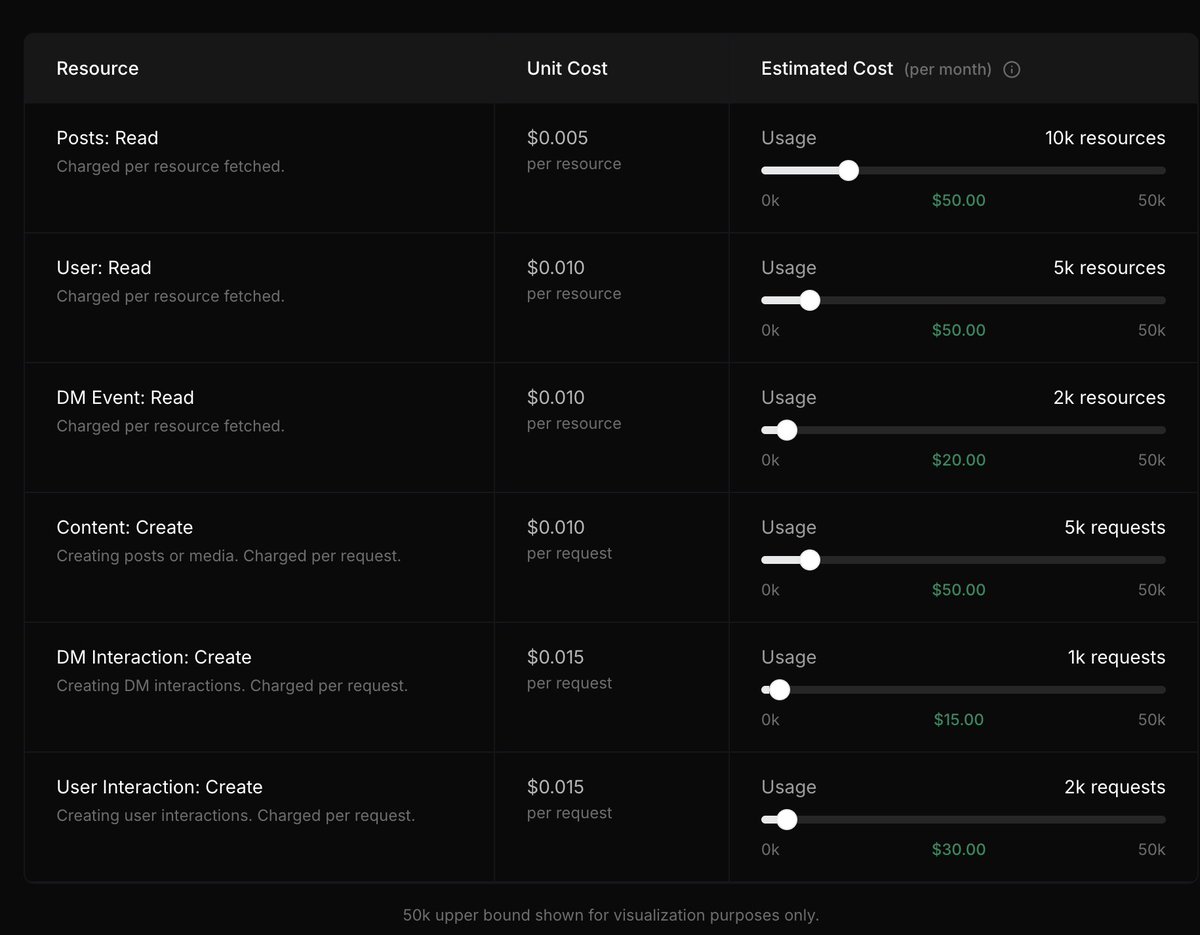Click the $50.00 estimate for User: Read

click(x=959, y=330)
